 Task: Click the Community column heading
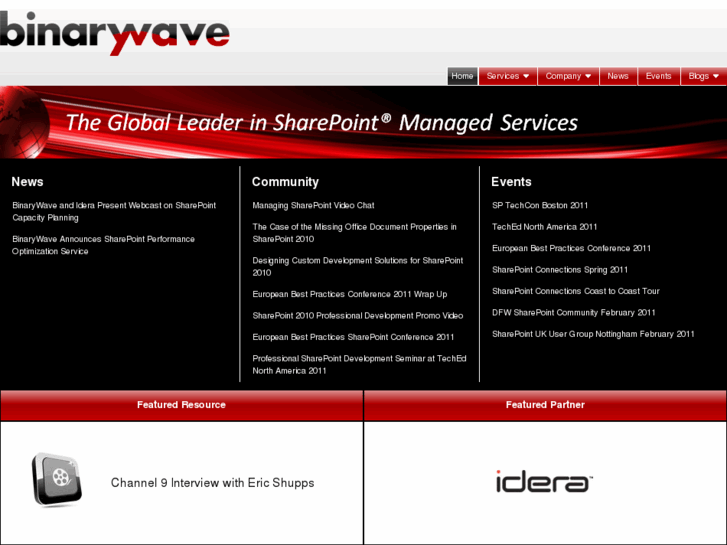coord(285,182)
